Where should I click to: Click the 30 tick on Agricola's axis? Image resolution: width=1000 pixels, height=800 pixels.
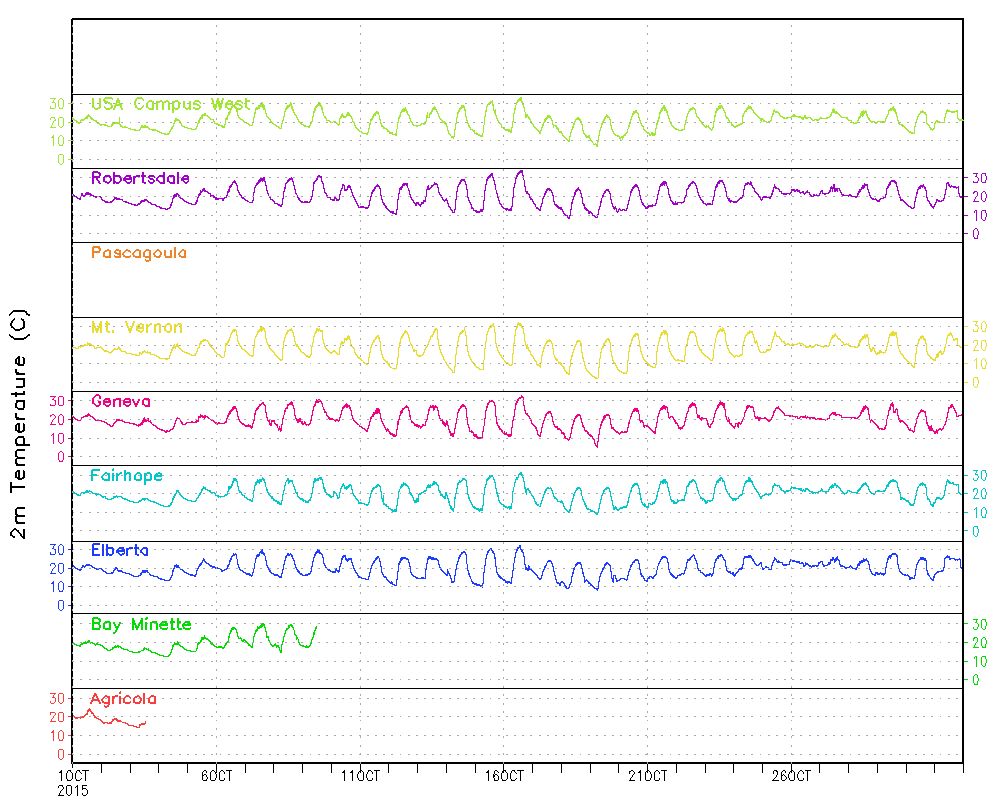point(58,698)
